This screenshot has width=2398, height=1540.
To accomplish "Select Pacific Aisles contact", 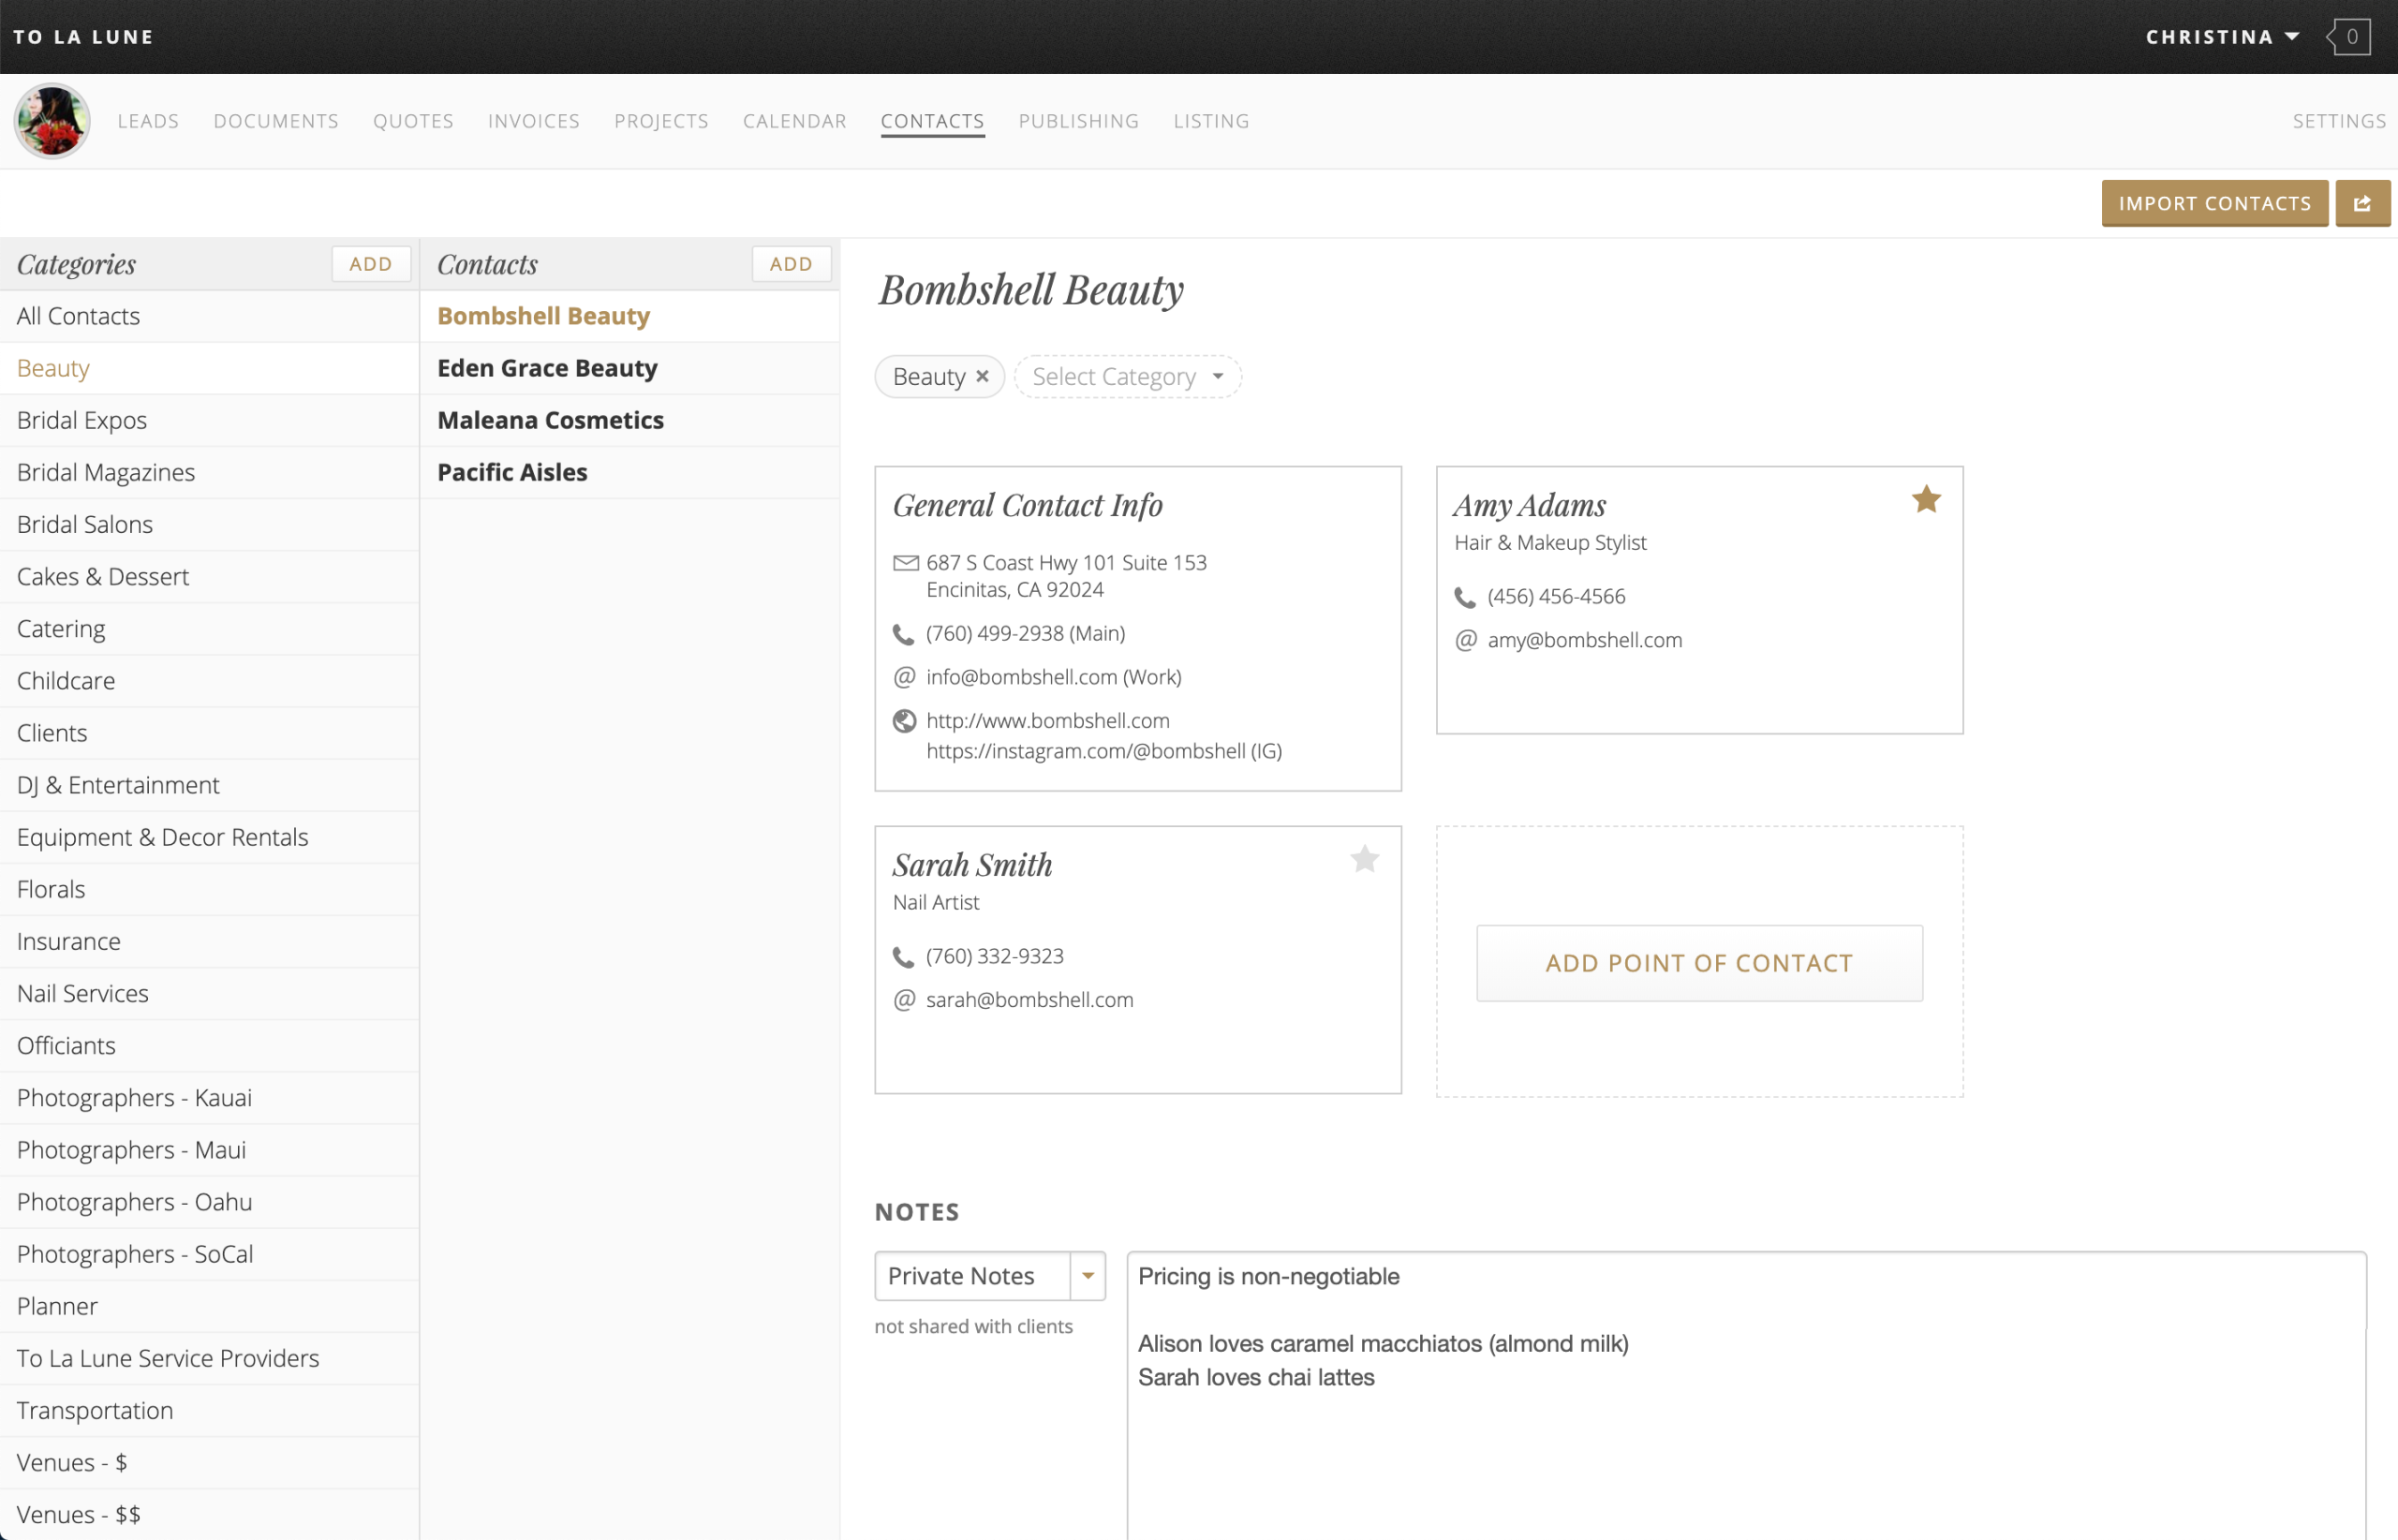I will (629, 472).
